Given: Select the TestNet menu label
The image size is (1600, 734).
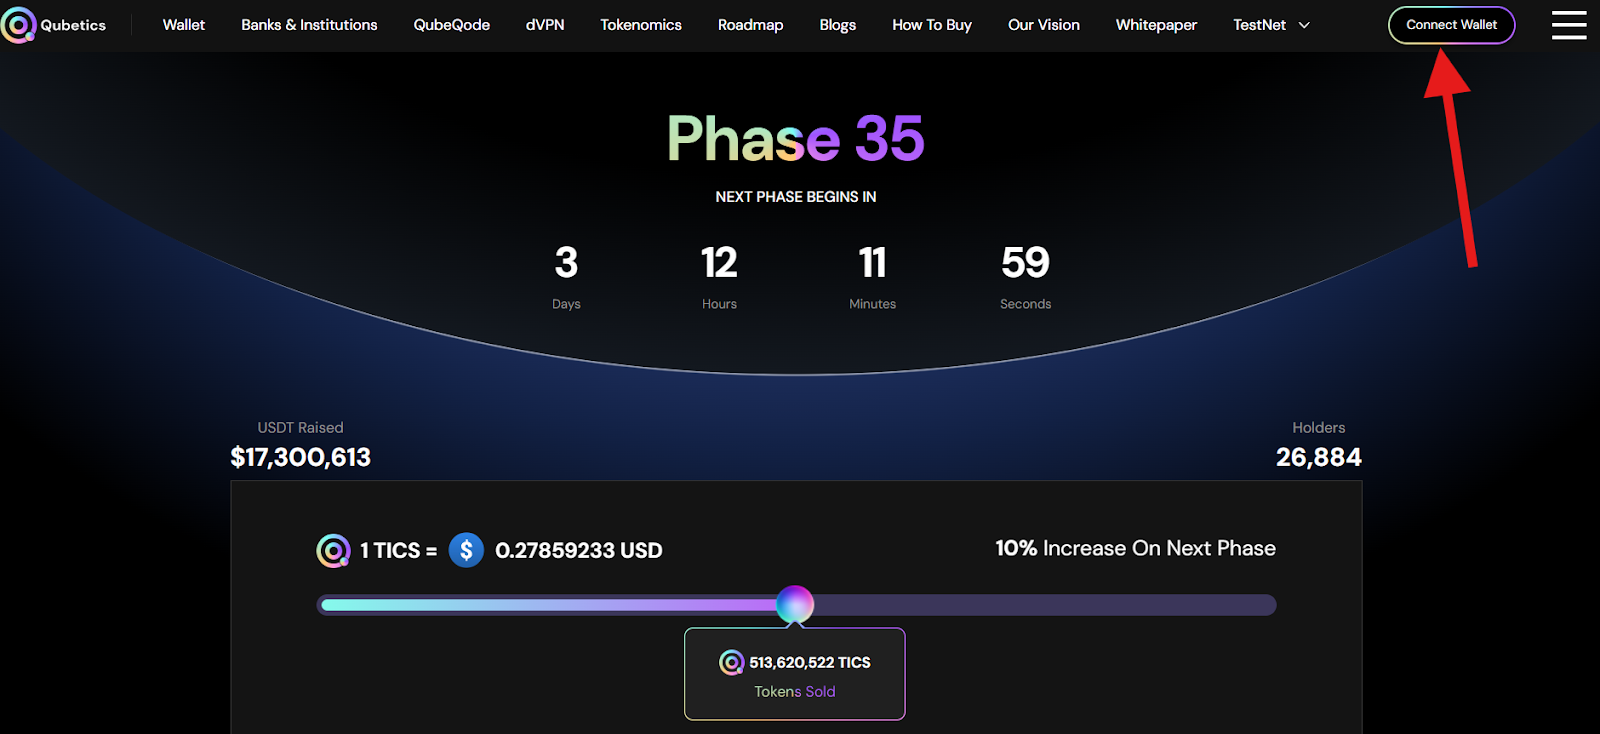Looking at the screenshot, I should tap(1259, 25).
